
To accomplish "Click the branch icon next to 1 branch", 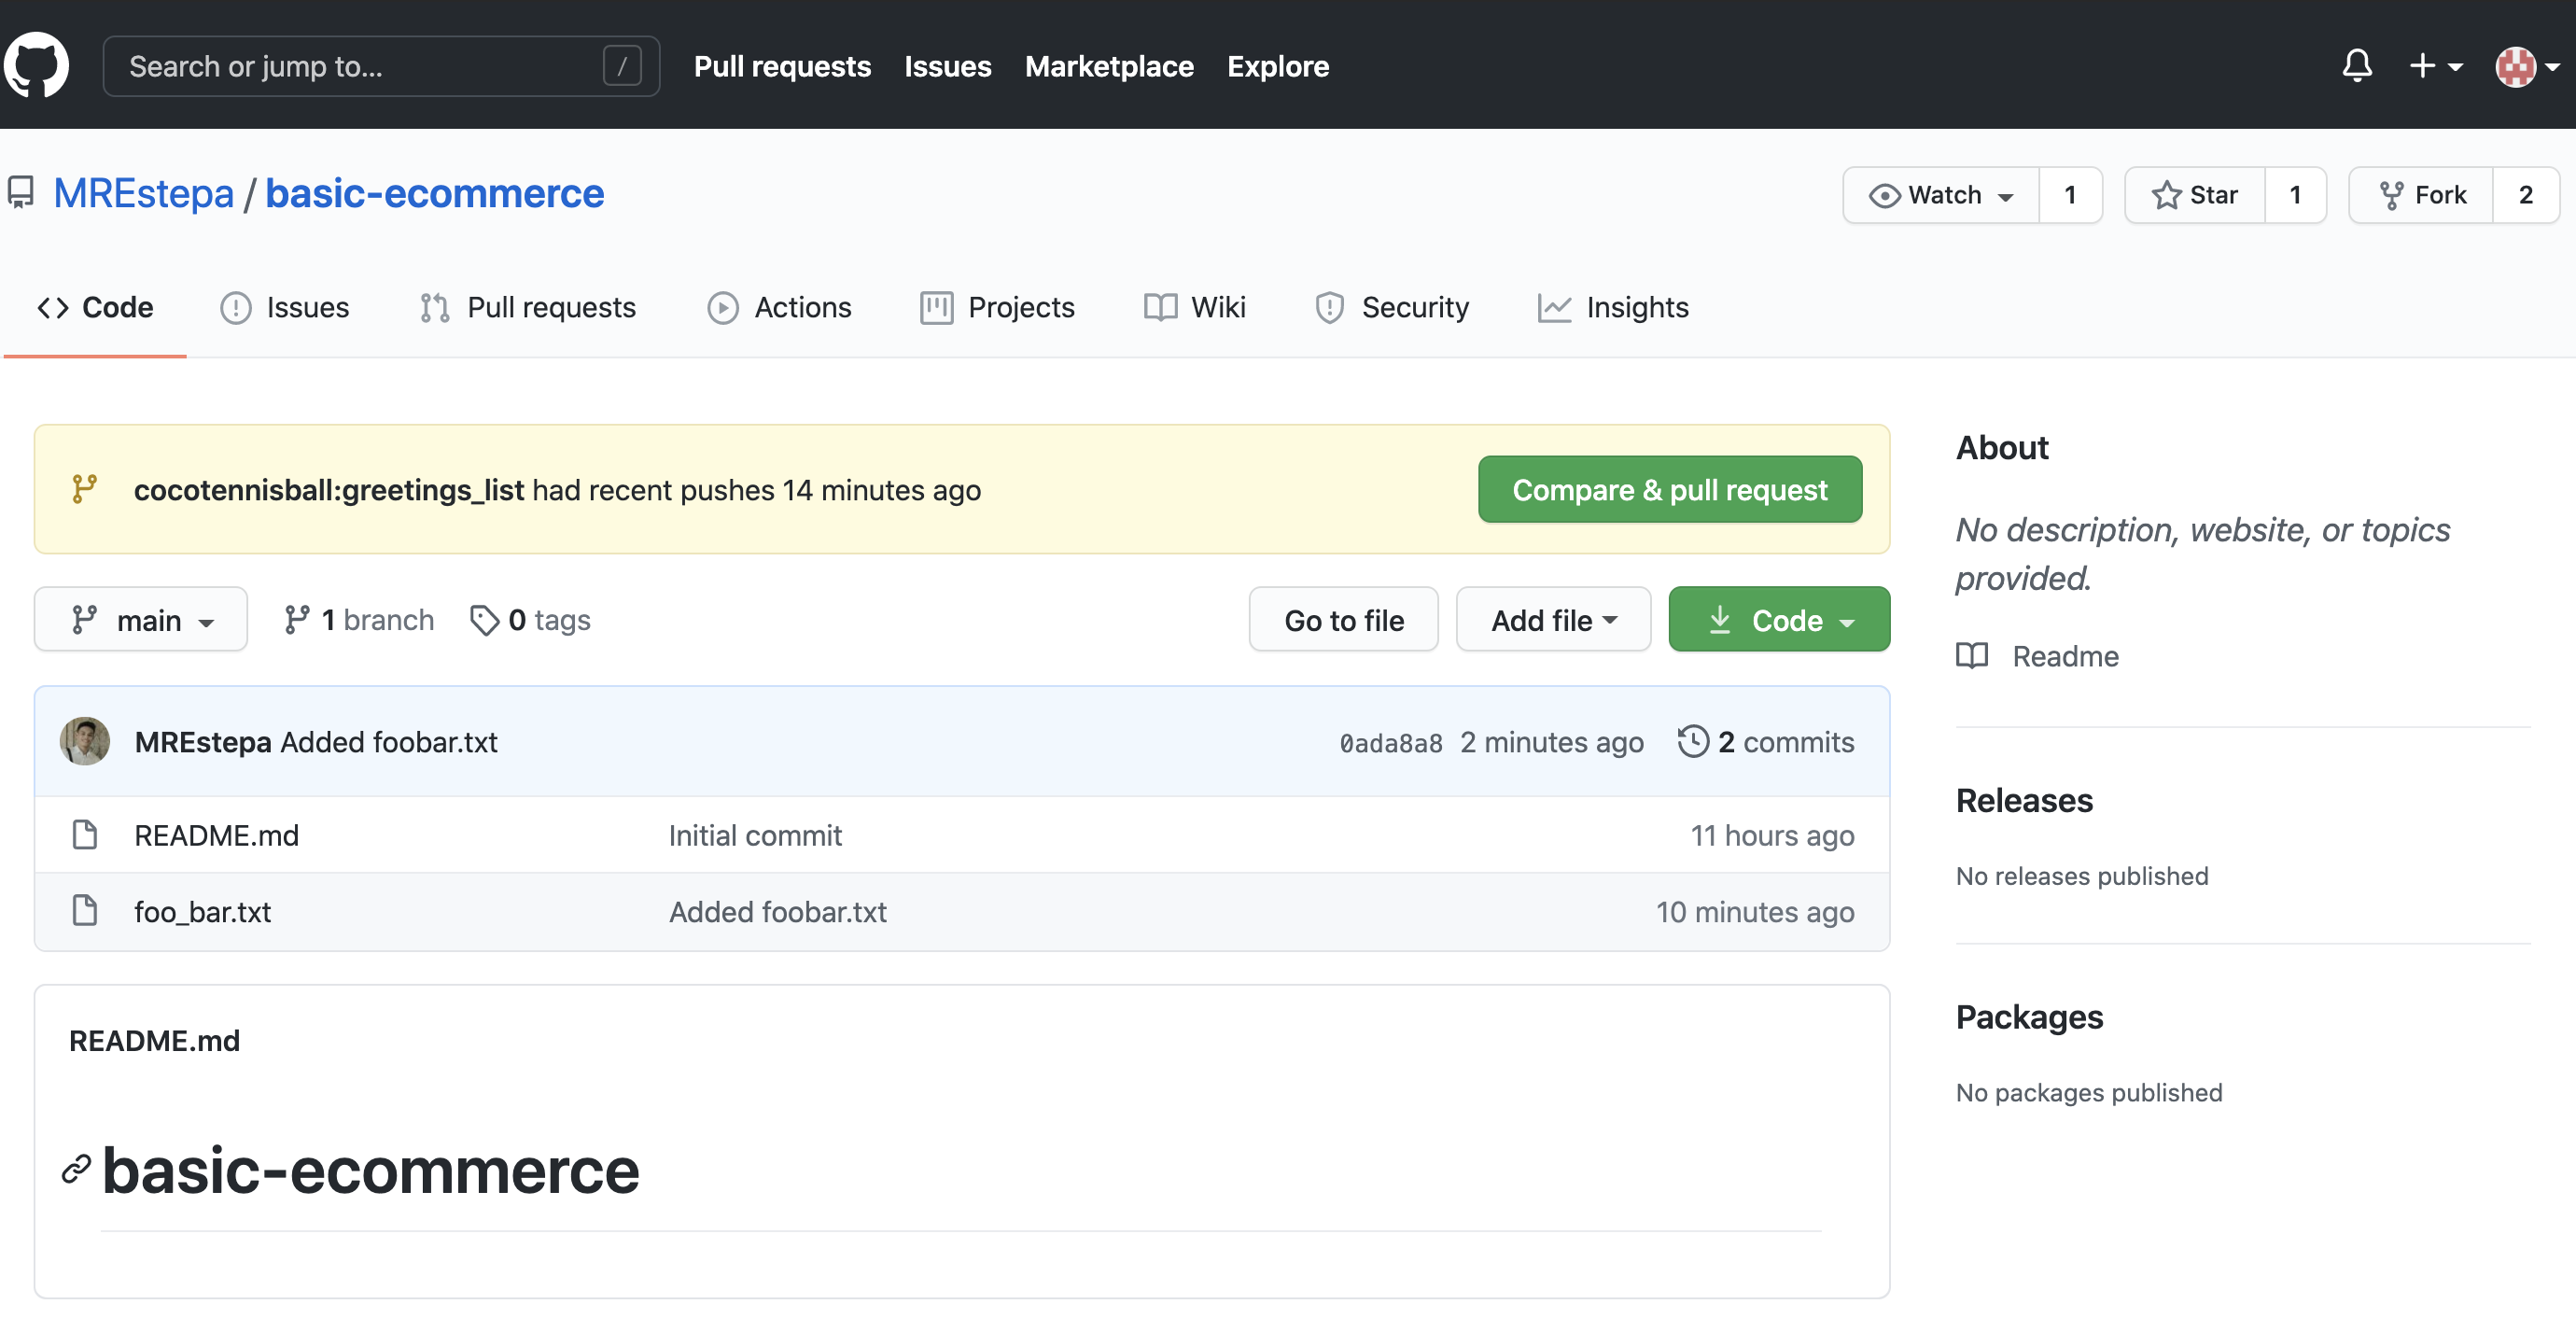I will point(297,620).
